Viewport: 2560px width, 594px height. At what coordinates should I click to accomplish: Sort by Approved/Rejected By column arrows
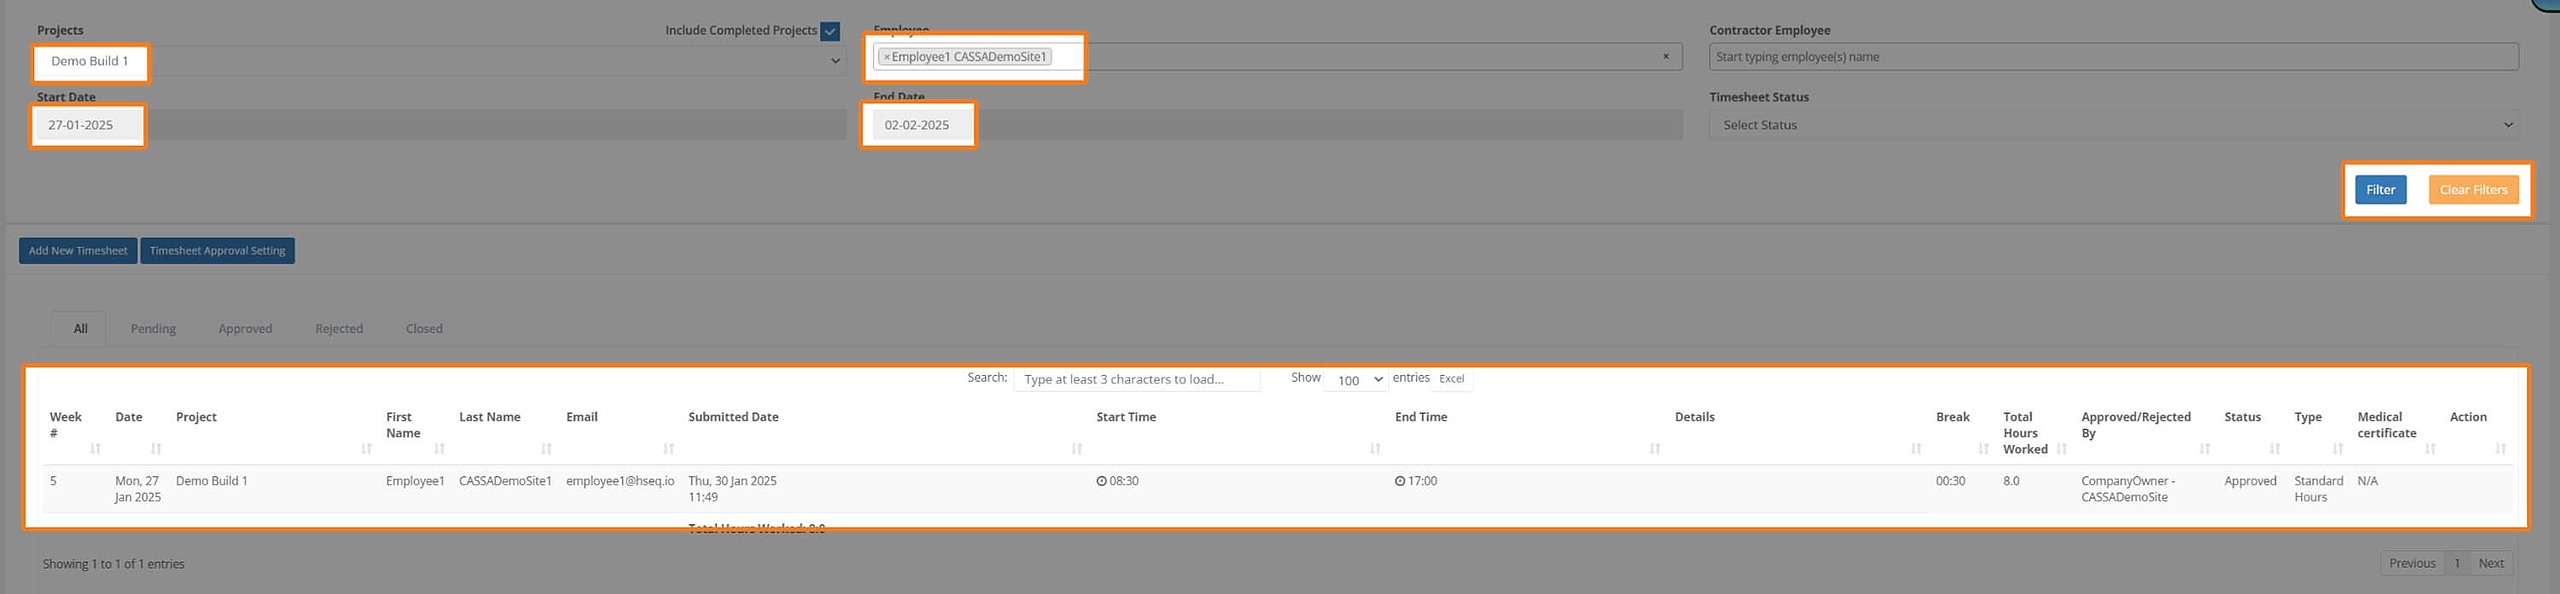[2204, 449]
